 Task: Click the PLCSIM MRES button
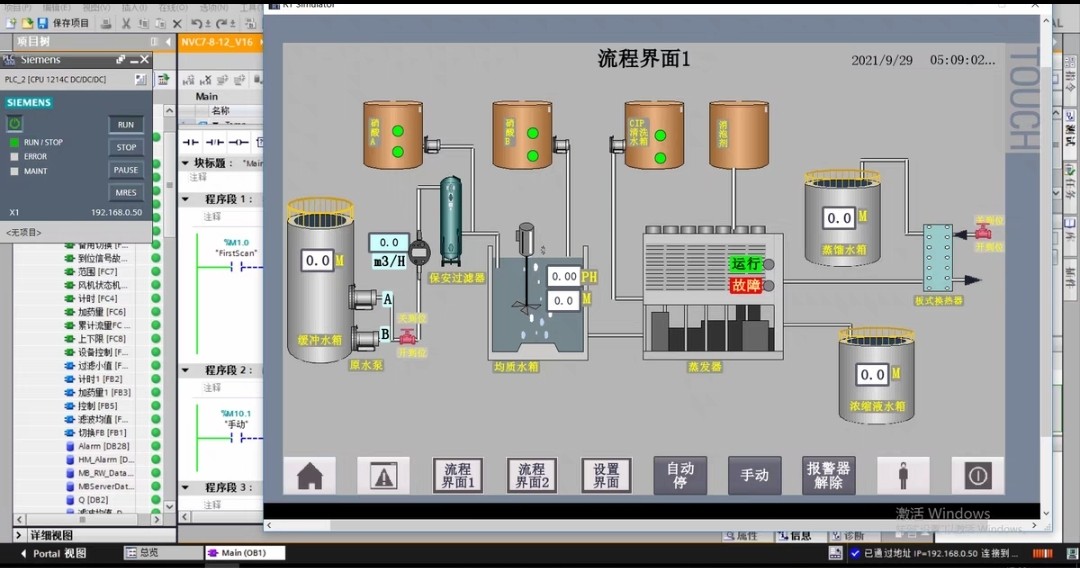pyautogui.click(x=126, y=193)
